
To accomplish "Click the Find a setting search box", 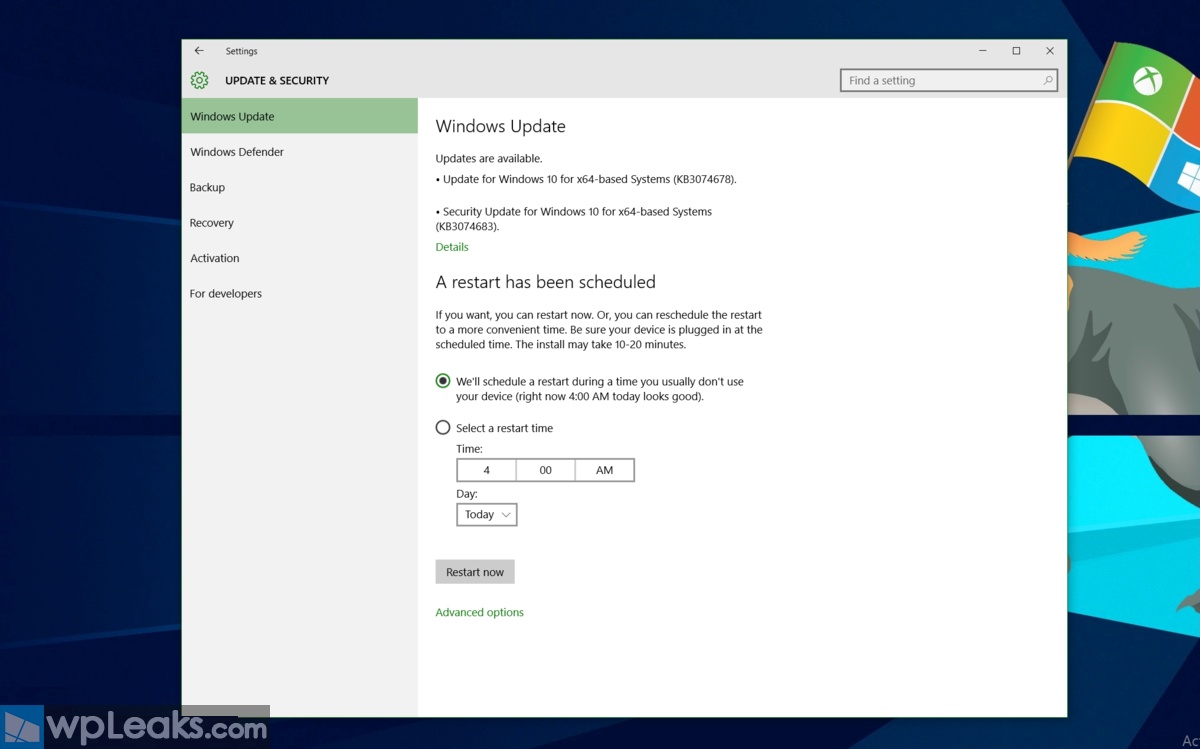I will click(x=940, y=81).
